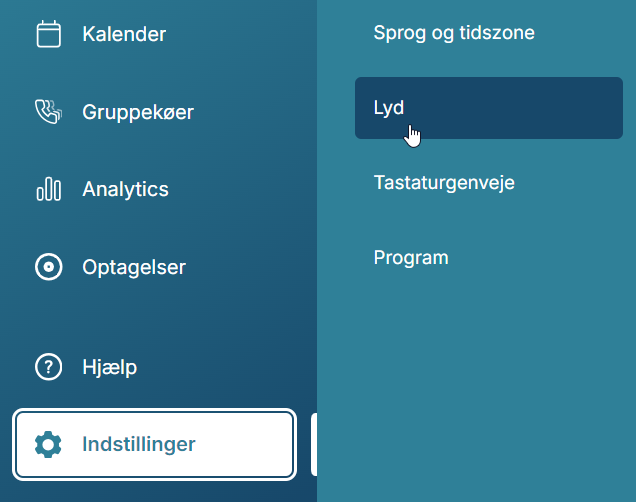Click the Hjælp text label
This screenshot has width=636, height=502.
click(x=110, y=368)
